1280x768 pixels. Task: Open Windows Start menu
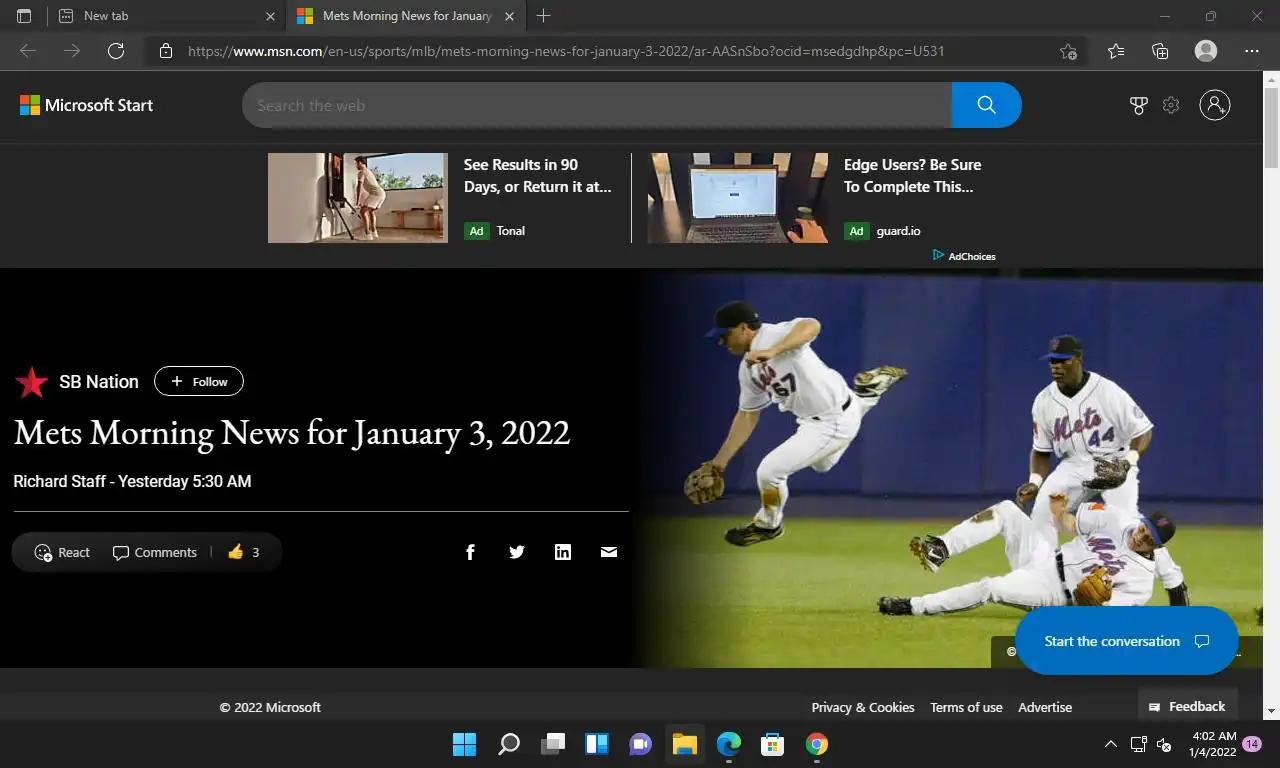[464, 744]
